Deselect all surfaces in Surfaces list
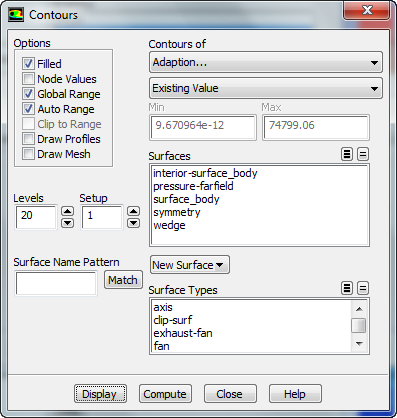 [363, 154]
